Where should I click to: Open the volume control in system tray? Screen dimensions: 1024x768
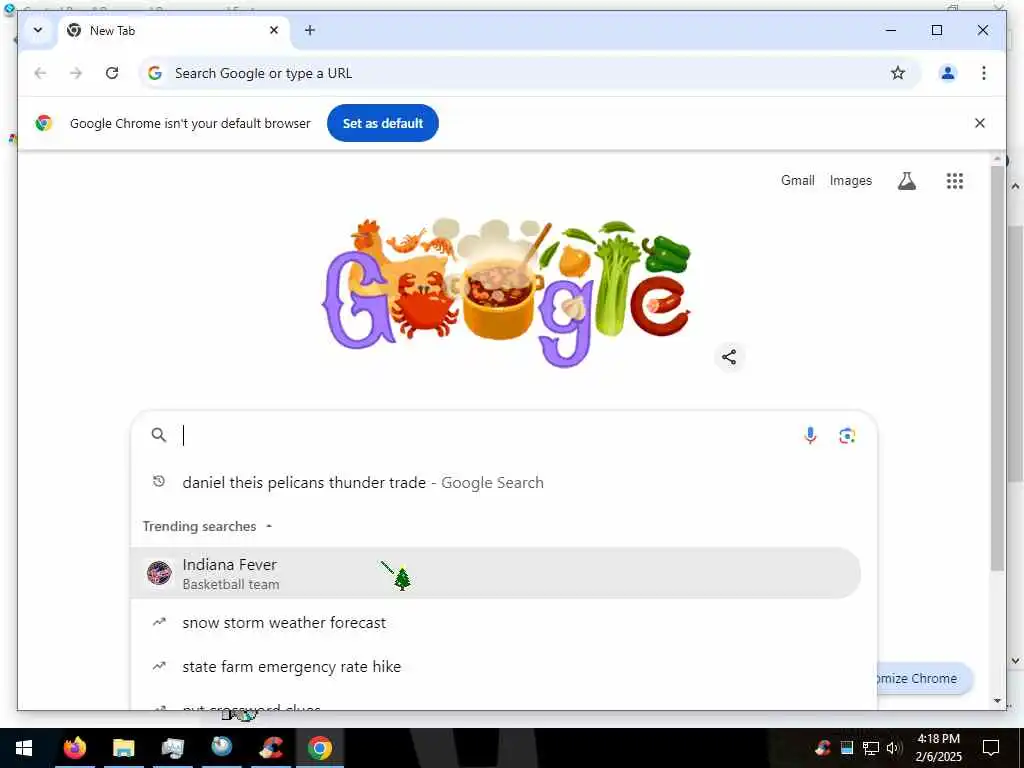tap(894, 748)
